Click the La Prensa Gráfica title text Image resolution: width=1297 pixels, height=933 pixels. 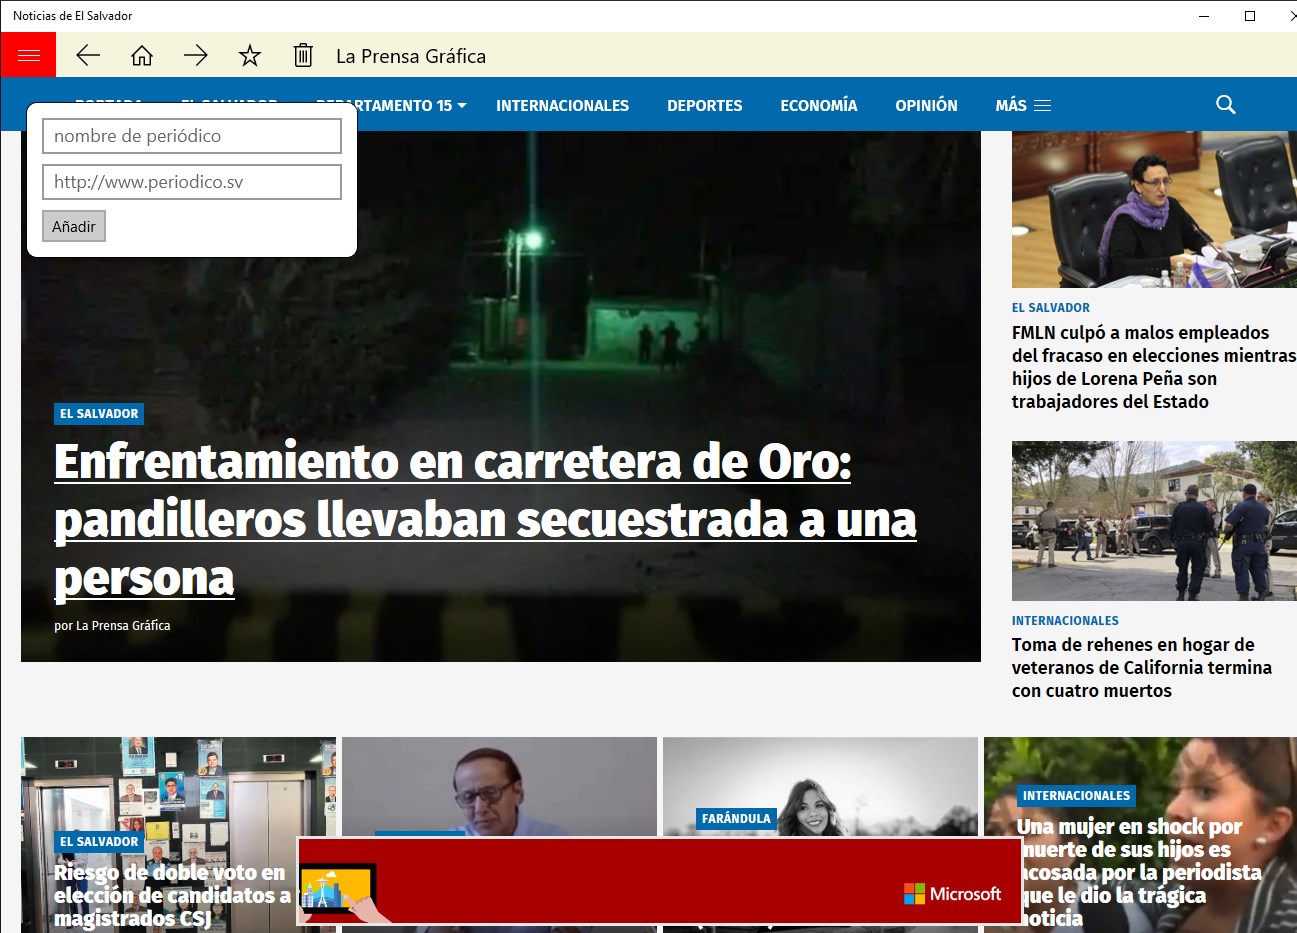(x=411, y=56)
